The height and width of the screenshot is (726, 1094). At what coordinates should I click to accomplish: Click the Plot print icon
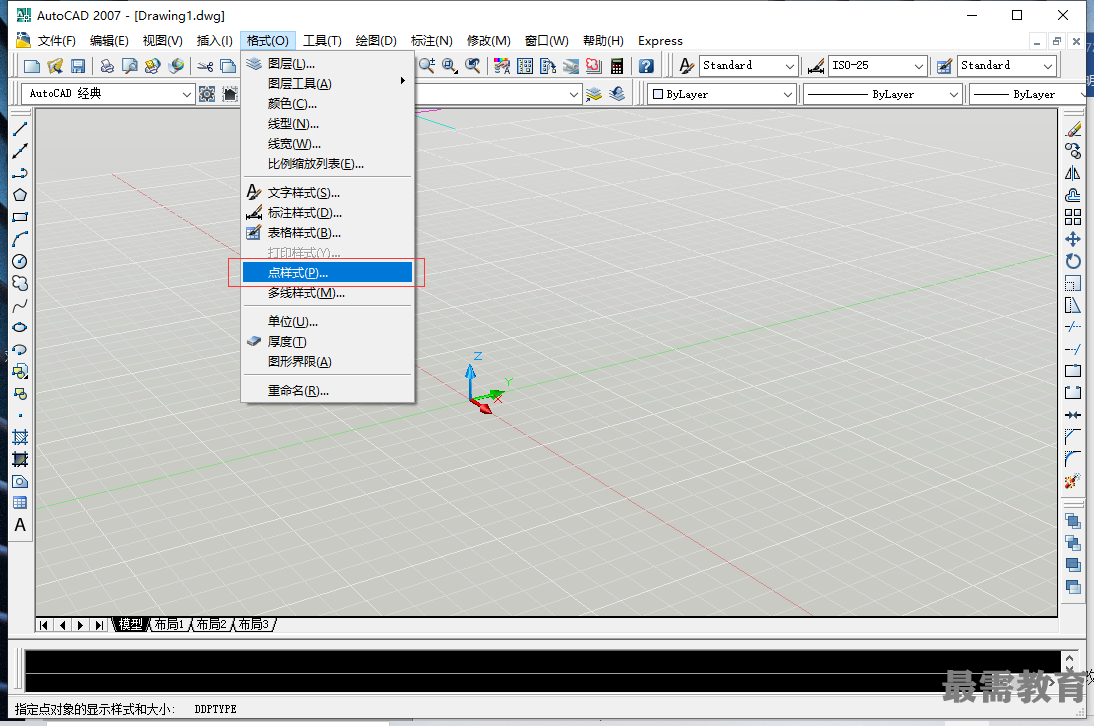click(107, 66)
